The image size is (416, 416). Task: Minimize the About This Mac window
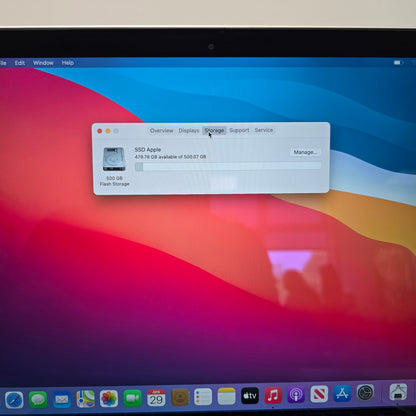[x=108, y=131]
